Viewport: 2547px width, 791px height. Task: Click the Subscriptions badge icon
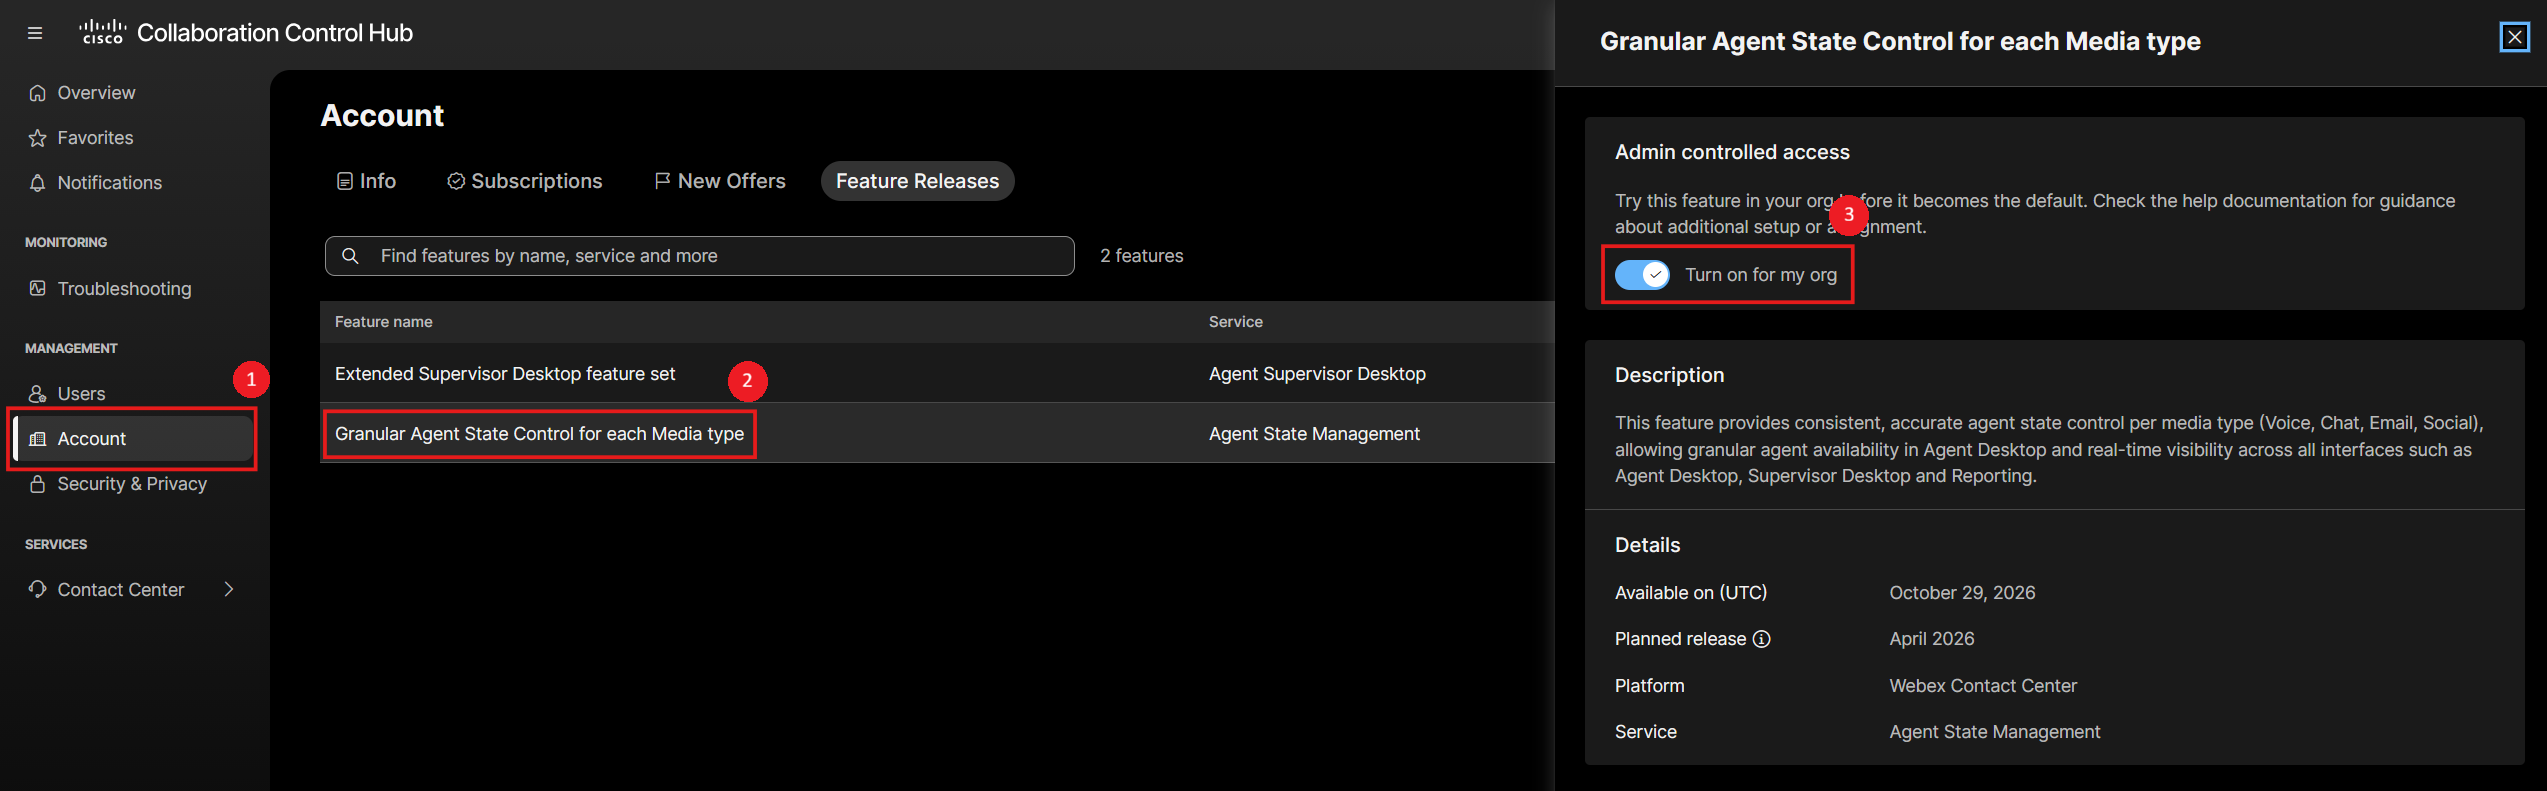click(456, 181)
